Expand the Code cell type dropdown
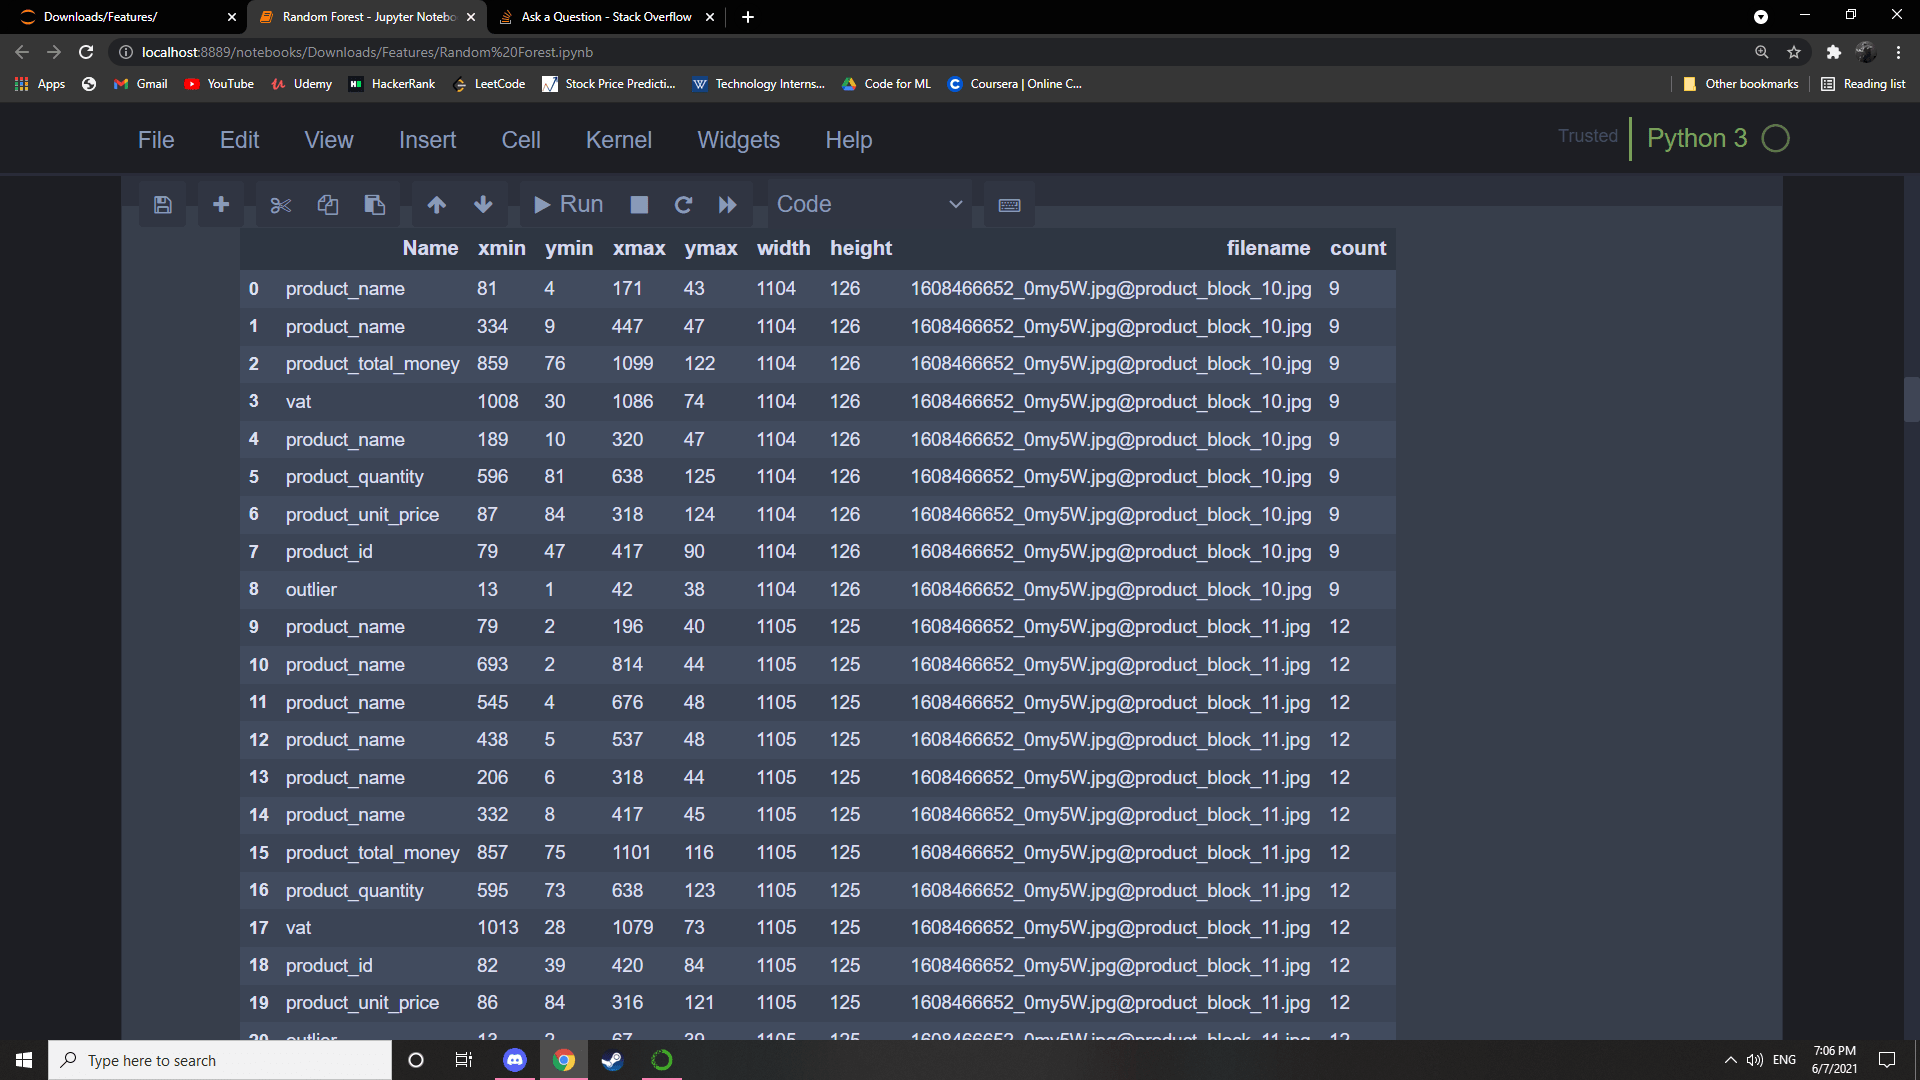1920x1080 pixels. coord(868,205)
